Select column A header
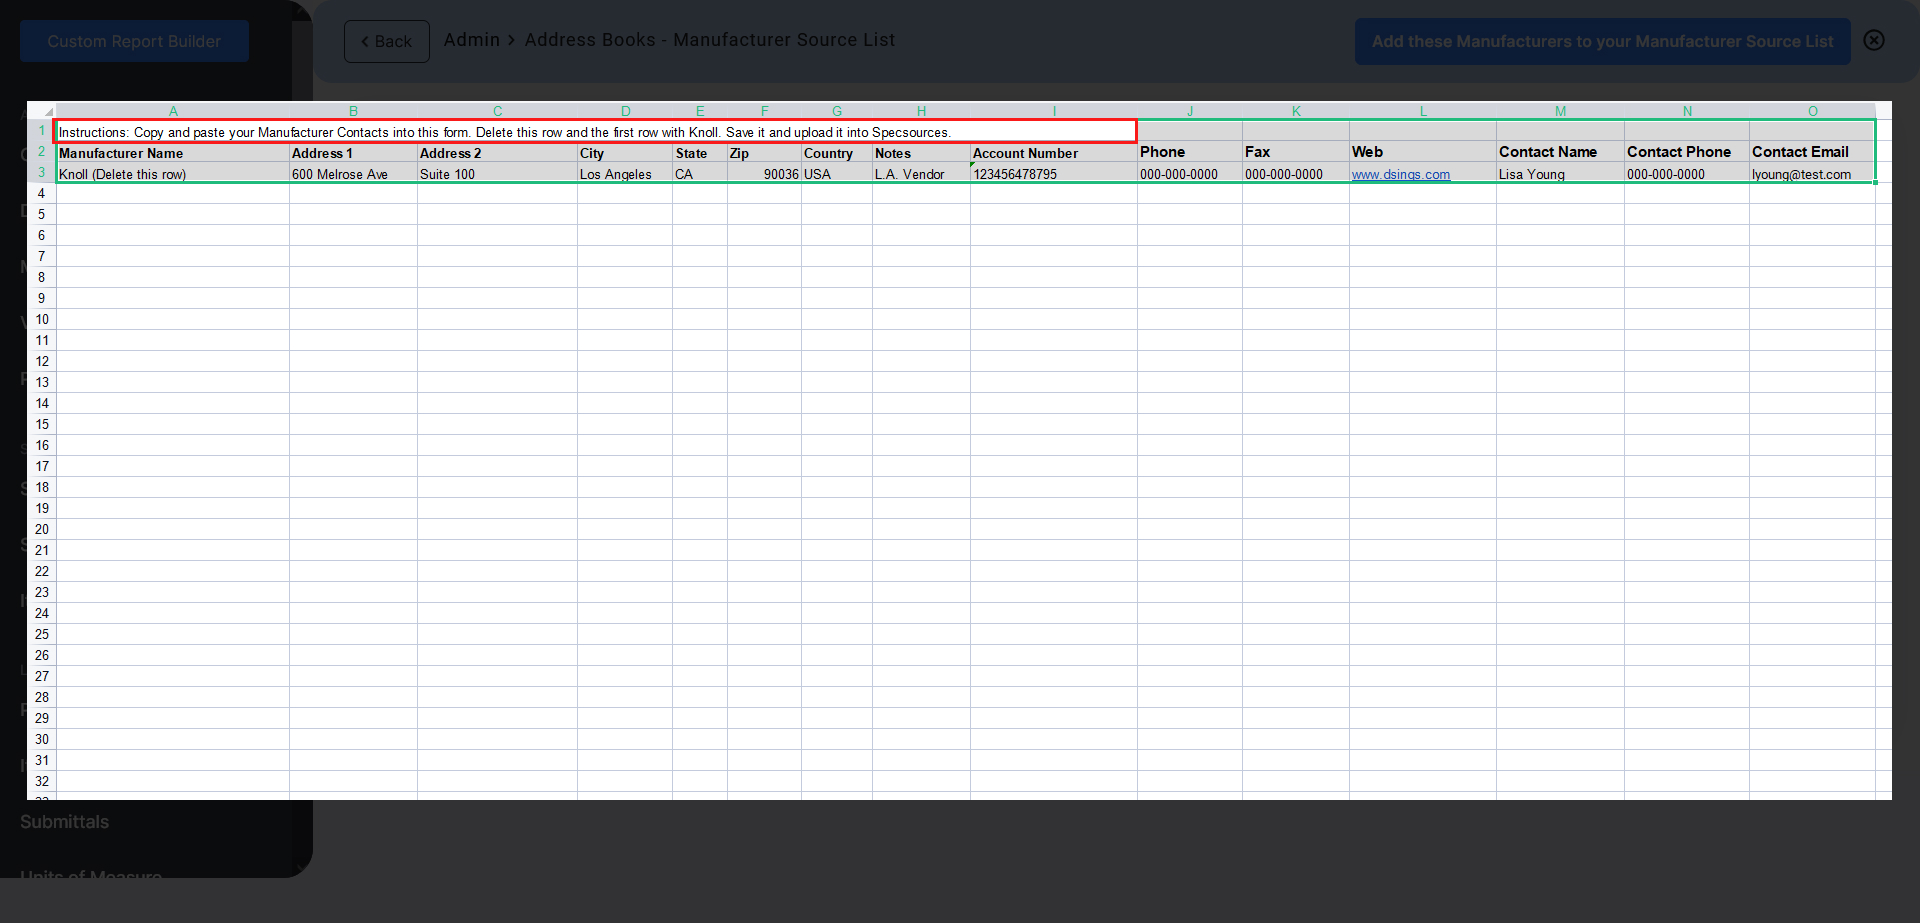Screen dimensions: 1920x923 pos(173,111)
